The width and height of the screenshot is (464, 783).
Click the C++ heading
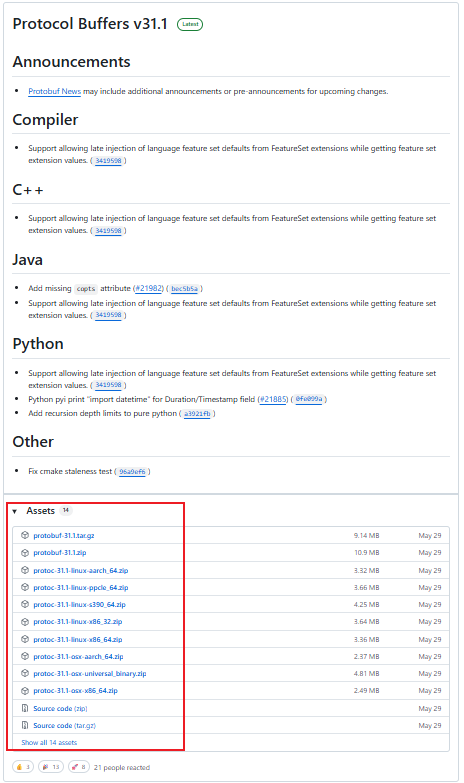pyautogui.click(x=28, y=190)
